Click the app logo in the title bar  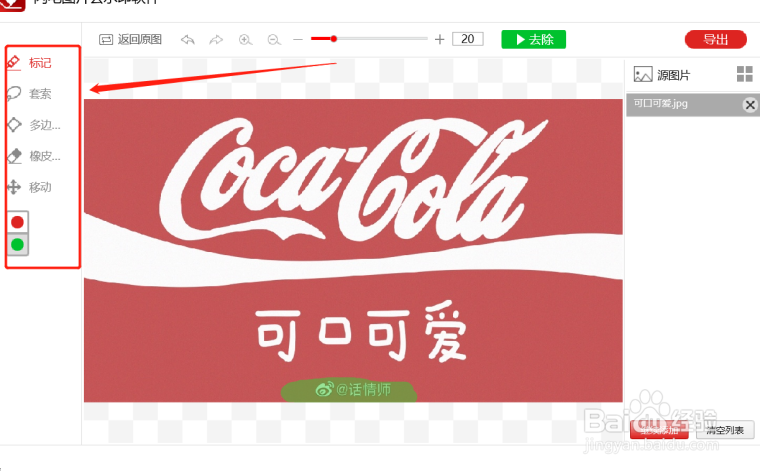tap(12, 4)
